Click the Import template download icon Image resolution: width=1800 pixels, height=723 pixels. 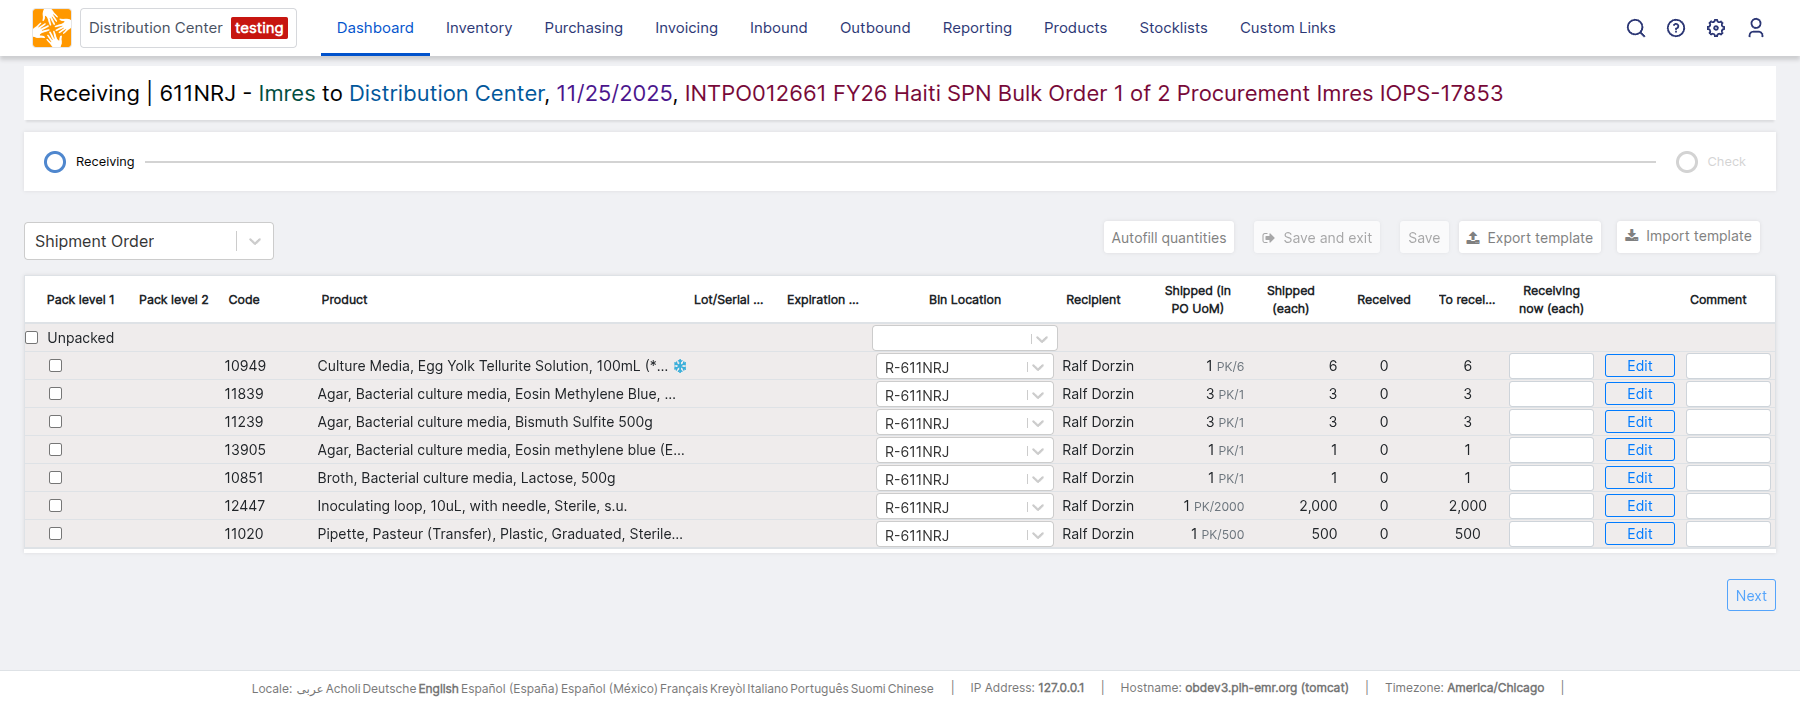(x=1631, y=236)
